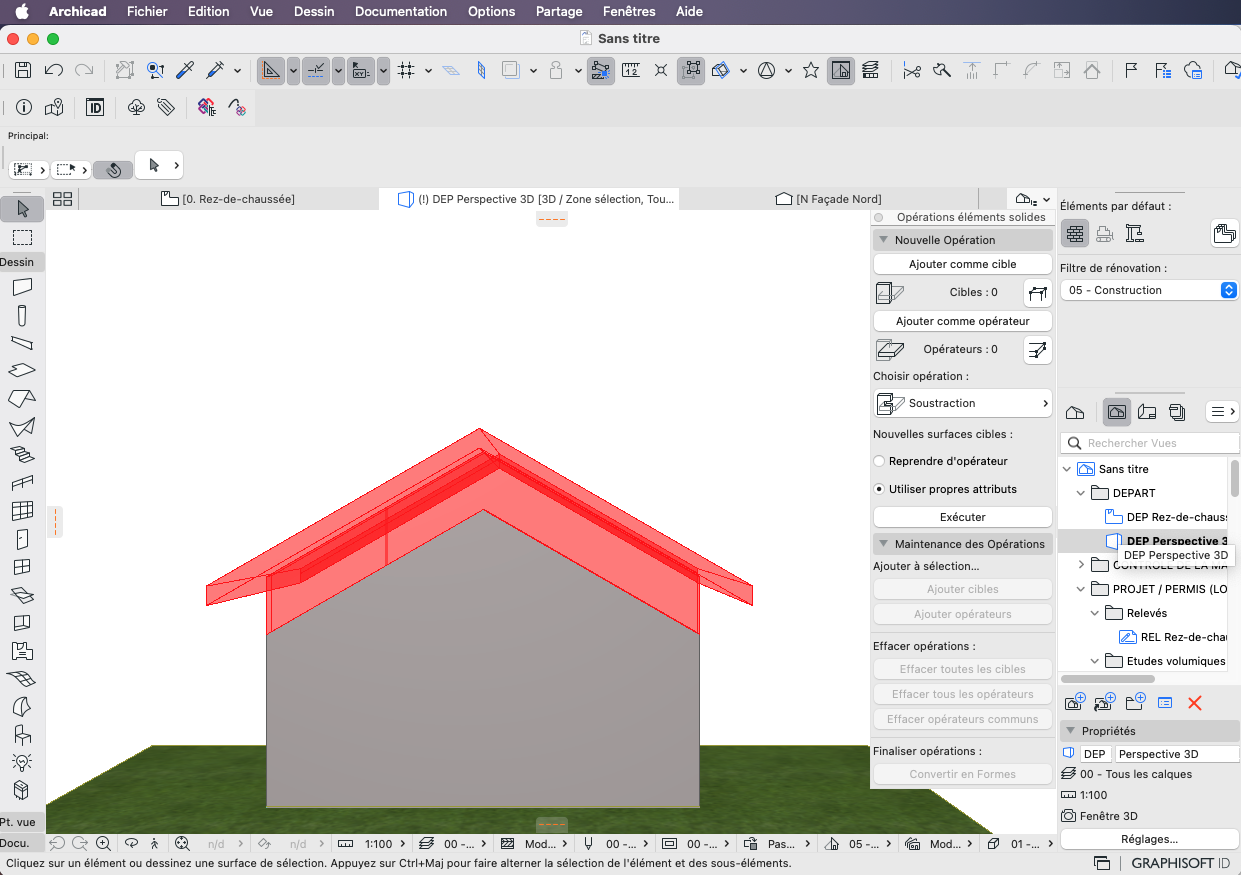Viewport: 1241px width, 875px height.
Task: Open the Filtre de rénovation dropdown
Action: [x=1150, y=290]
